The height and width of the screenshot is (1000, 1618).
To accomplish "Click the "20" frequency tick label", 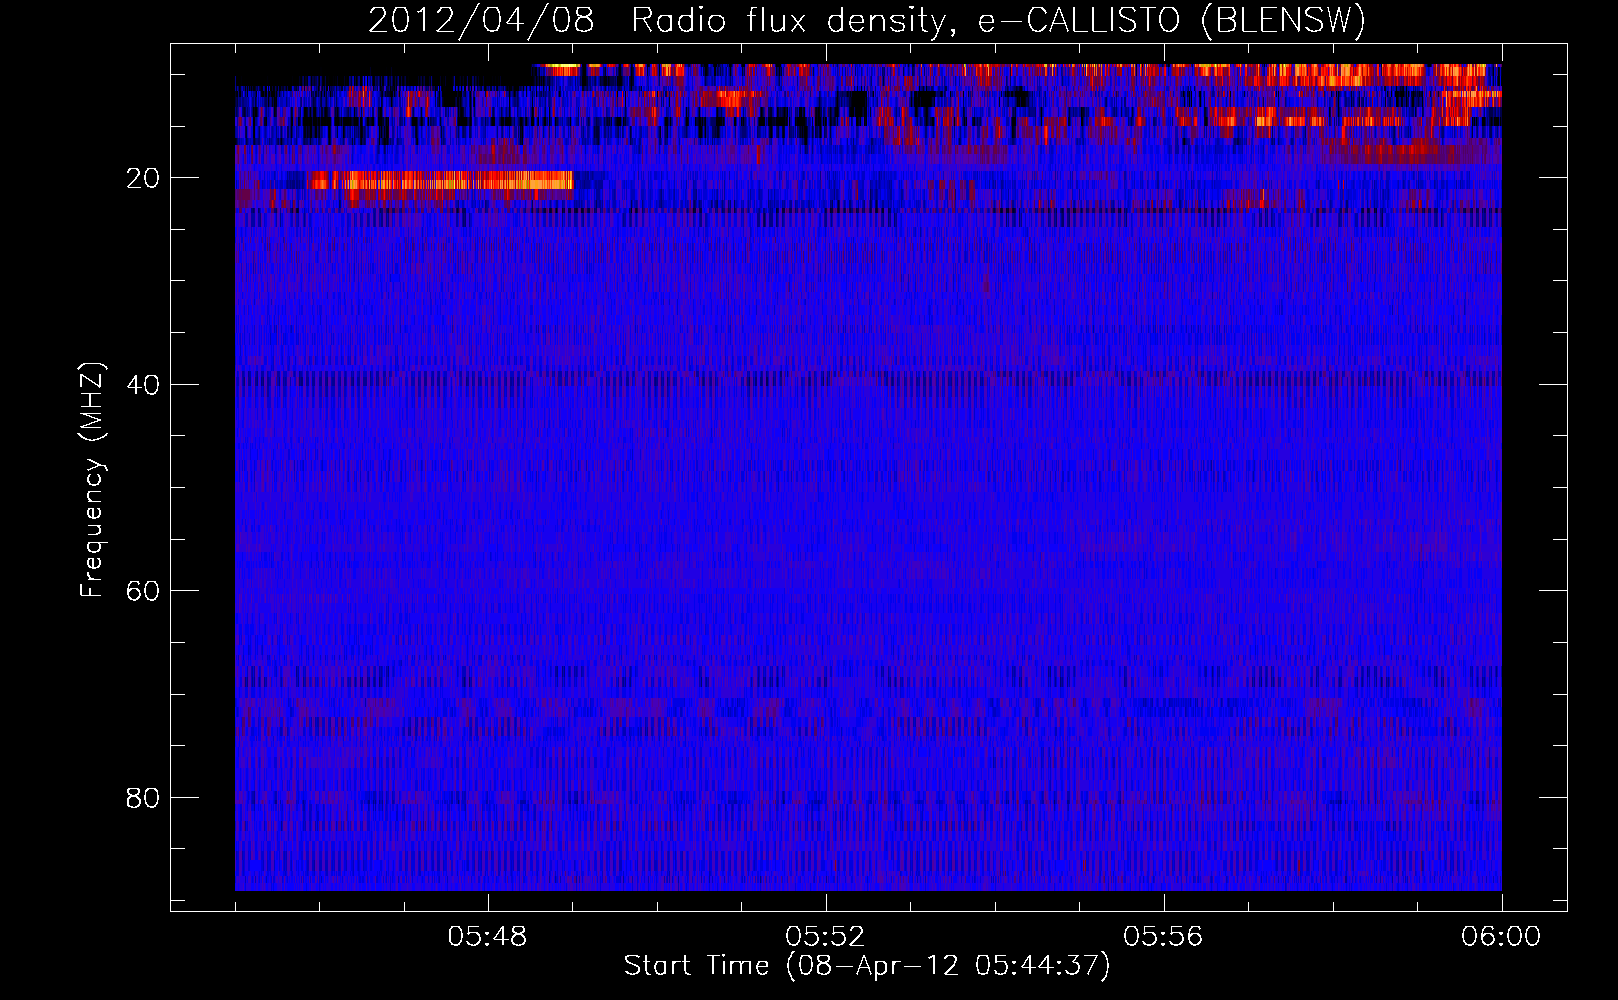I will pos(143,178).
